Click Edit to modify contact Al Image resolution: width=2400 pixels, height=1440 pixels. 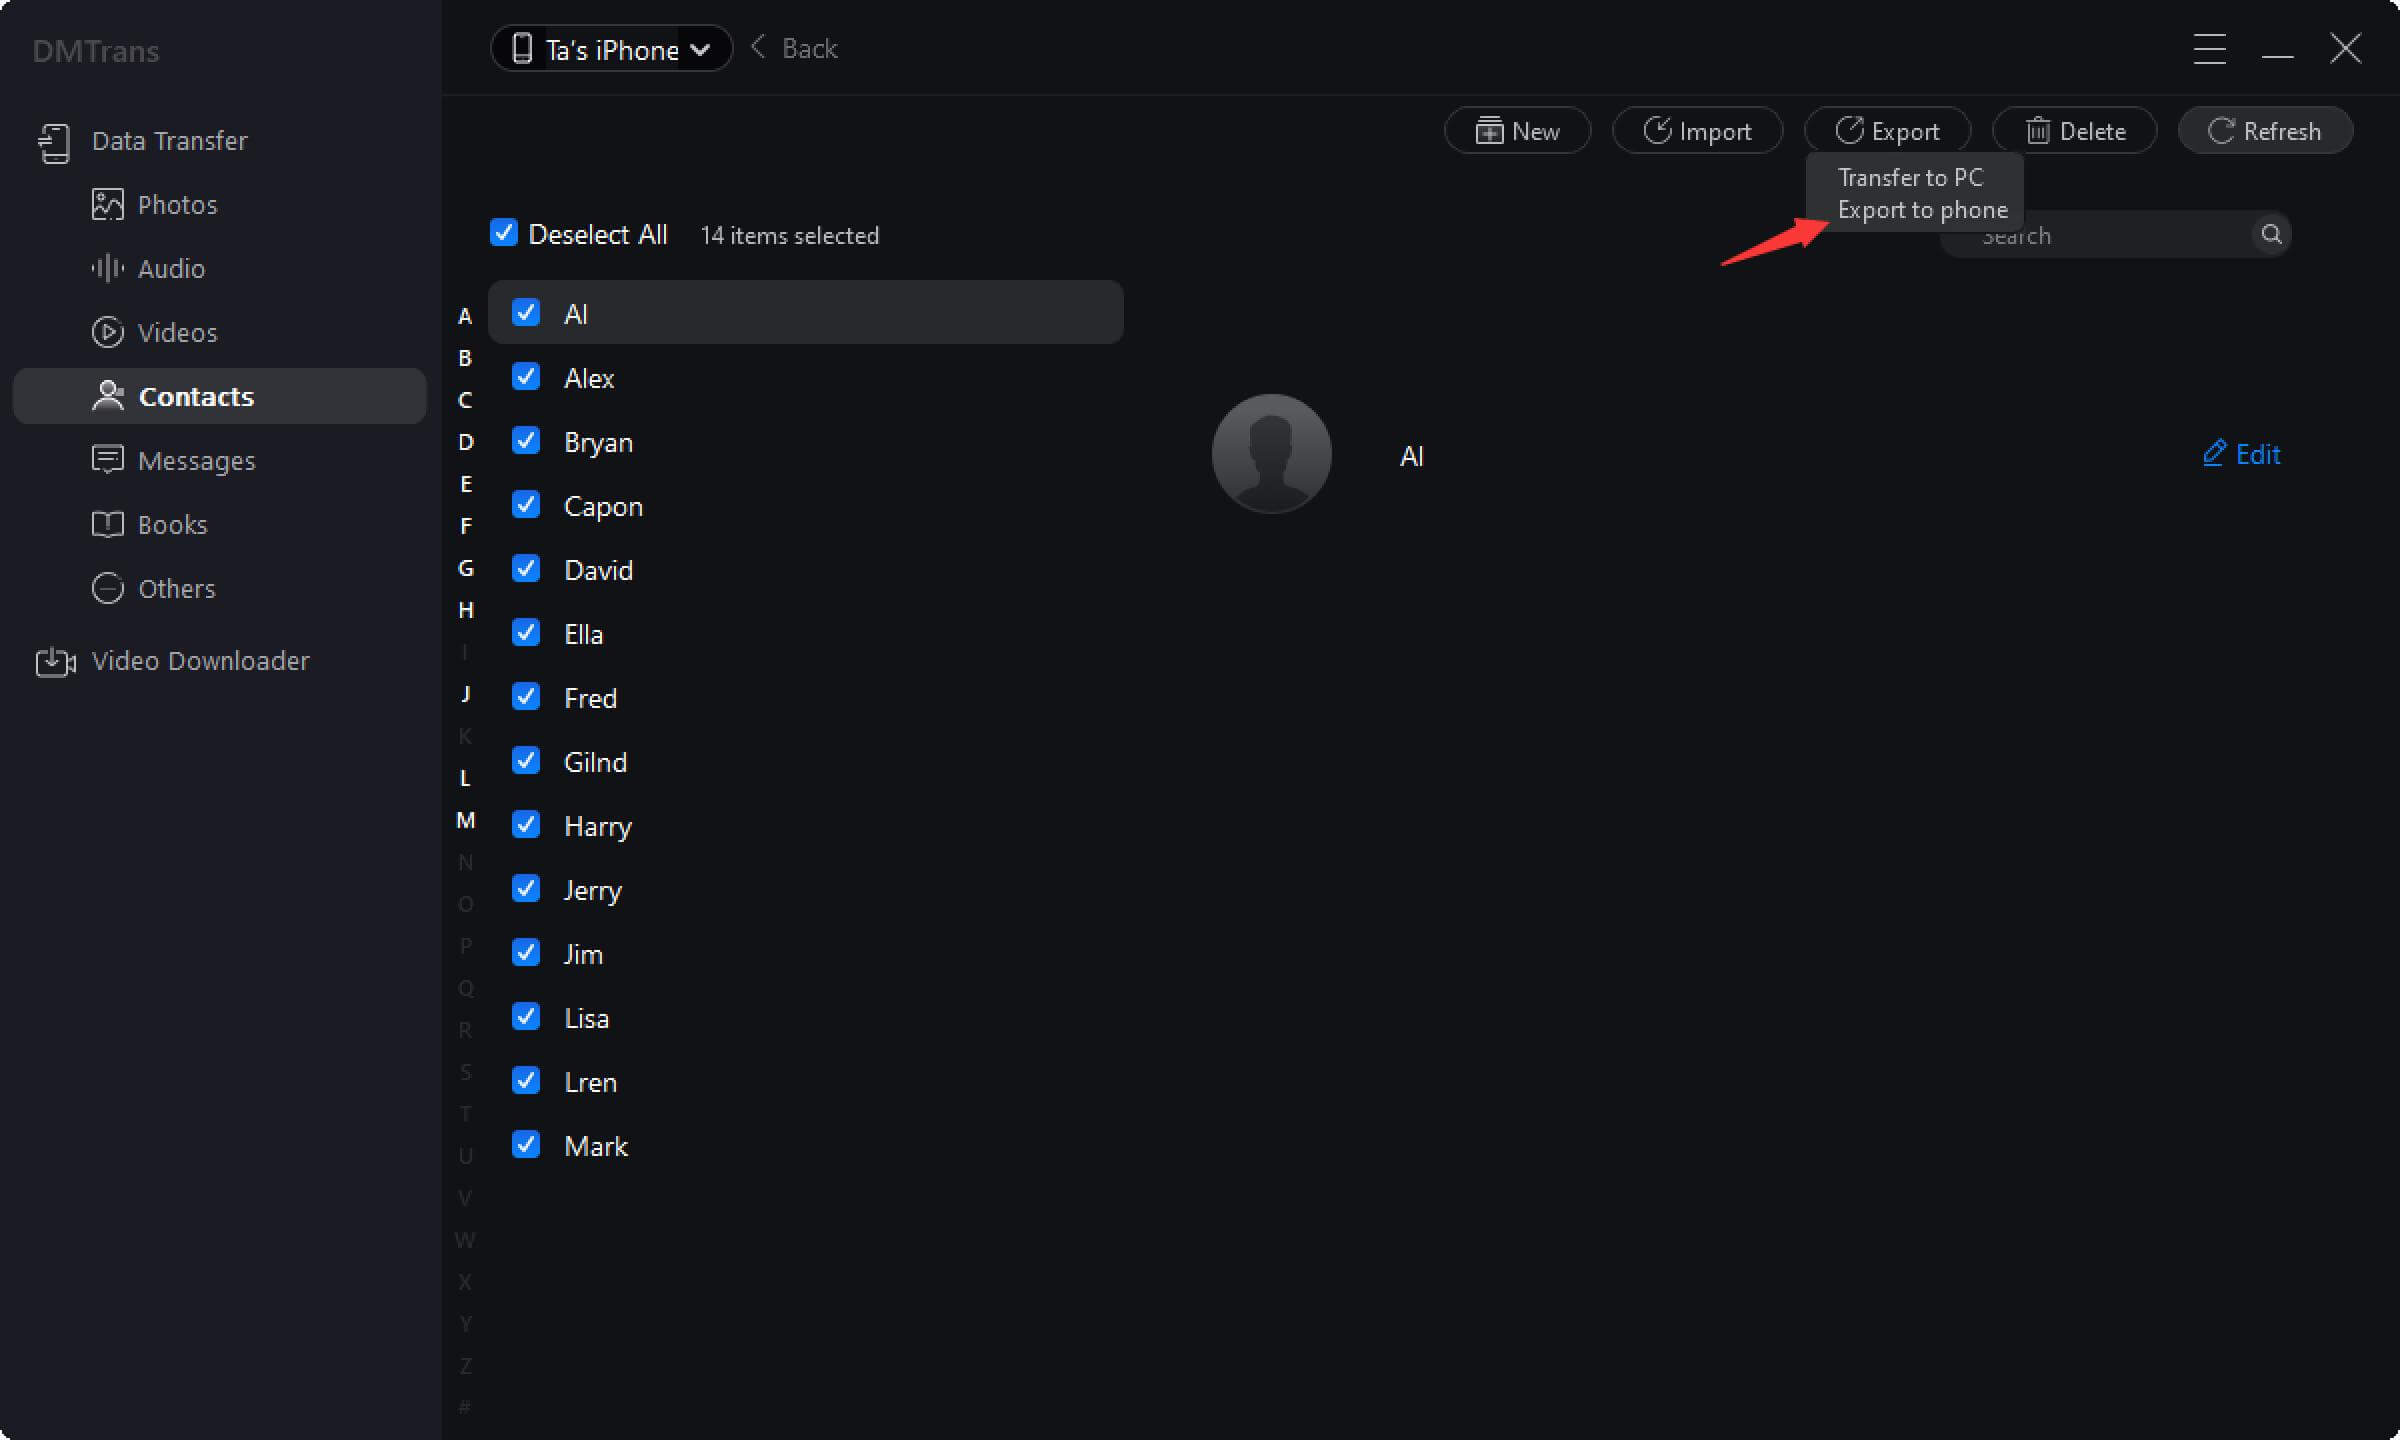click(x=2242, y=454)
